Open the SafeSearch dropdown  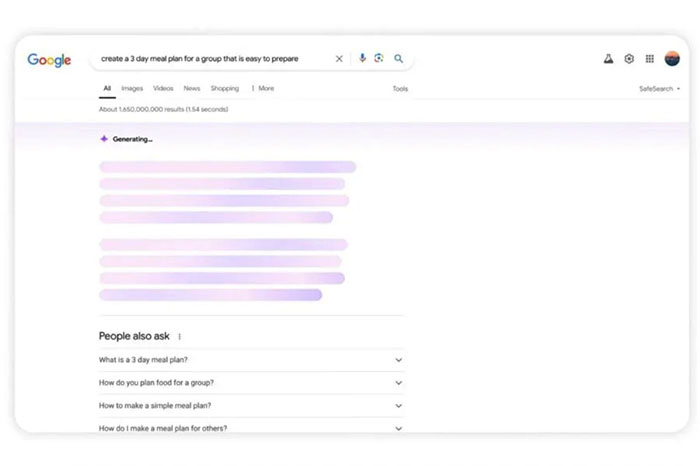[660, 89]
